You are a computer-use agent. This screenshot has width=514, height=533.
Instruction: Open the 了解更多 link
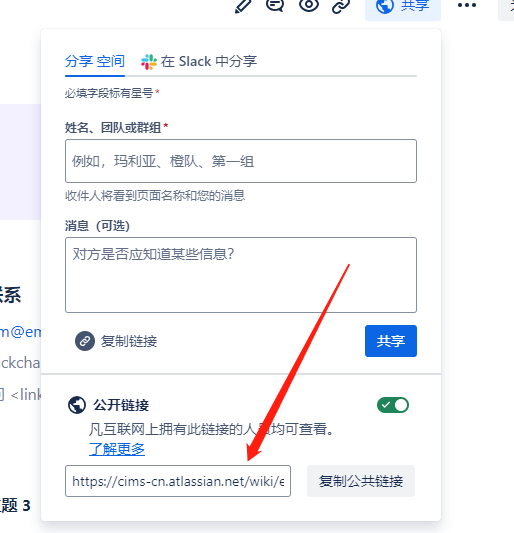[x=117, y=449]
